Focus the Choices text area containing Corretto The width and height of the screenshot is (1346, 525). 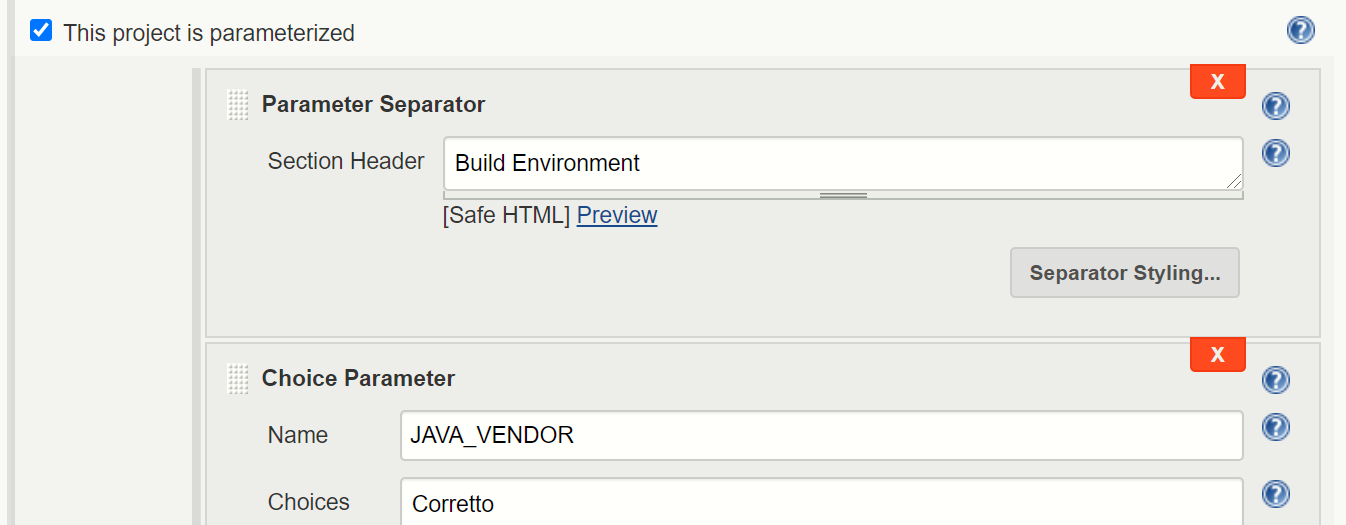(x=822, y=502)
